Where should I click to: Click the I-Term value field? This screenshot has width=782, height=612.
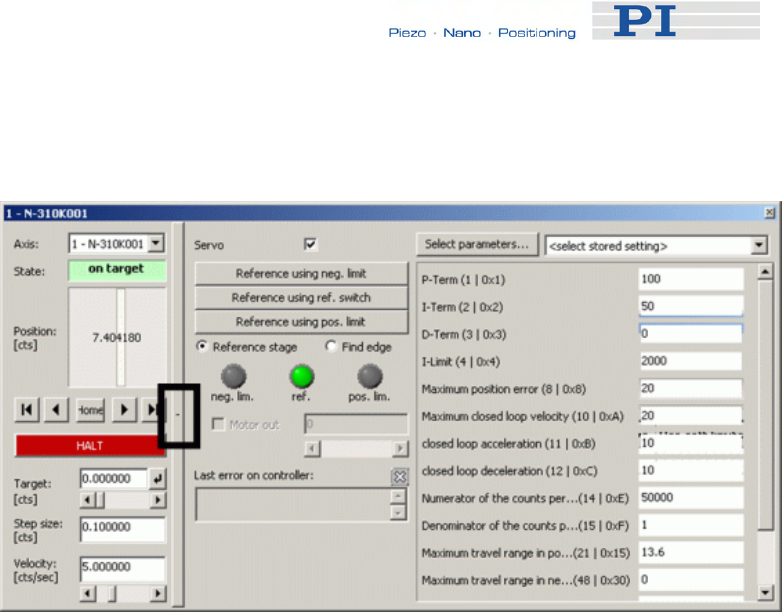click(691, 306)
